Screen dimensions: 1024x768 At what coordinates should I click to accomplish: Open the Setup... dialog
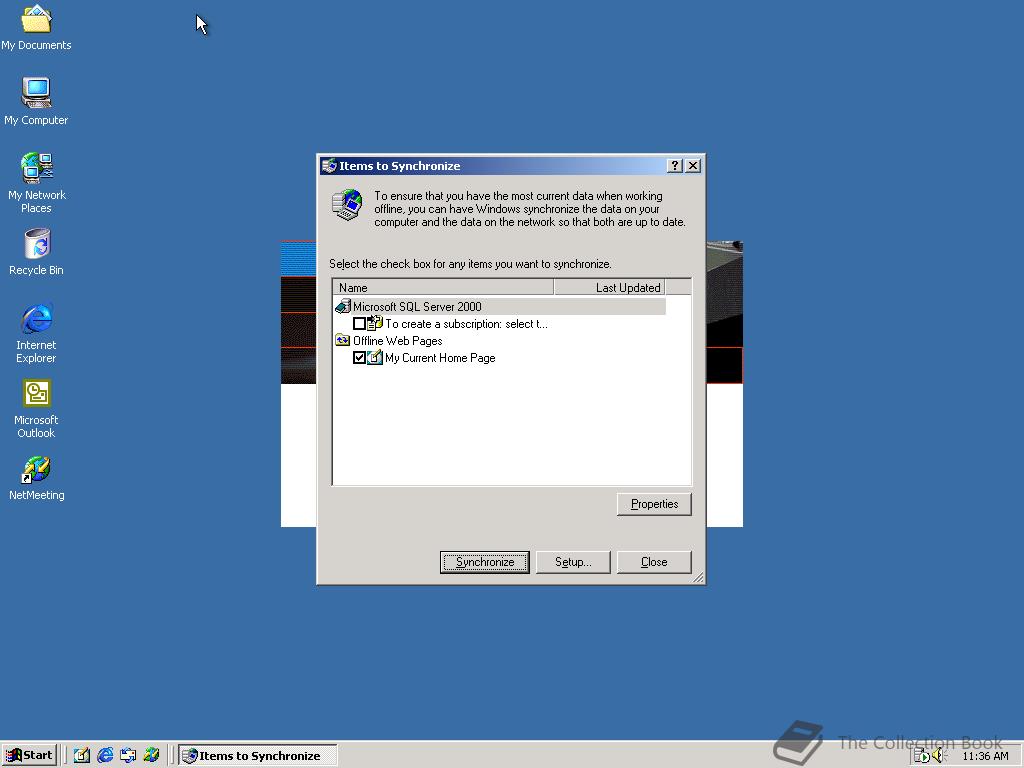click(573, 562)
